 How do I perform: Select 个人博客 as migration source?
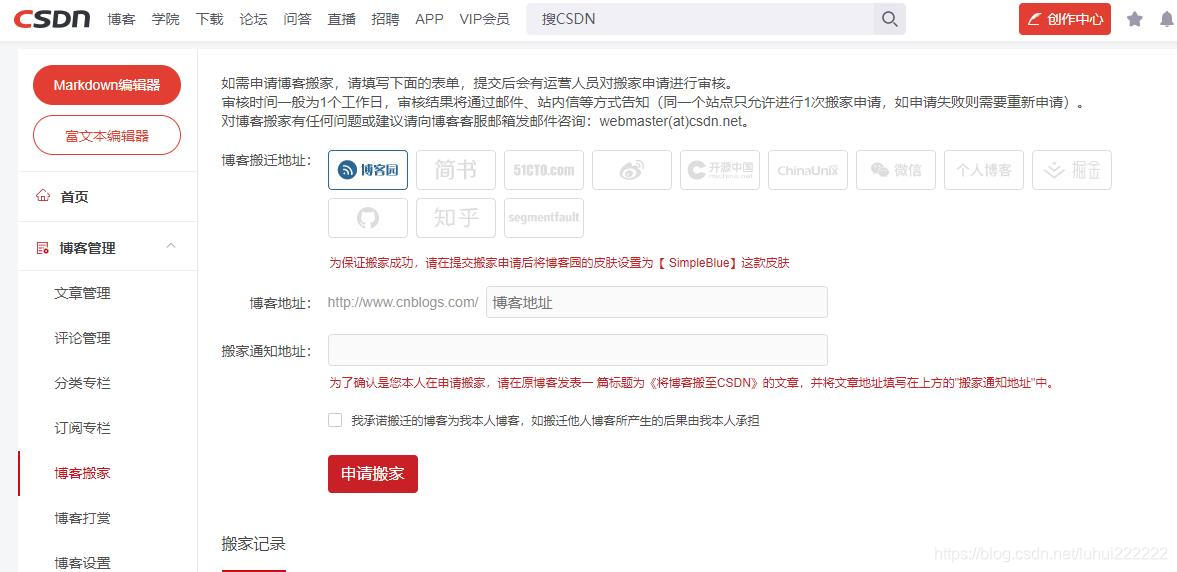(984, 170)
